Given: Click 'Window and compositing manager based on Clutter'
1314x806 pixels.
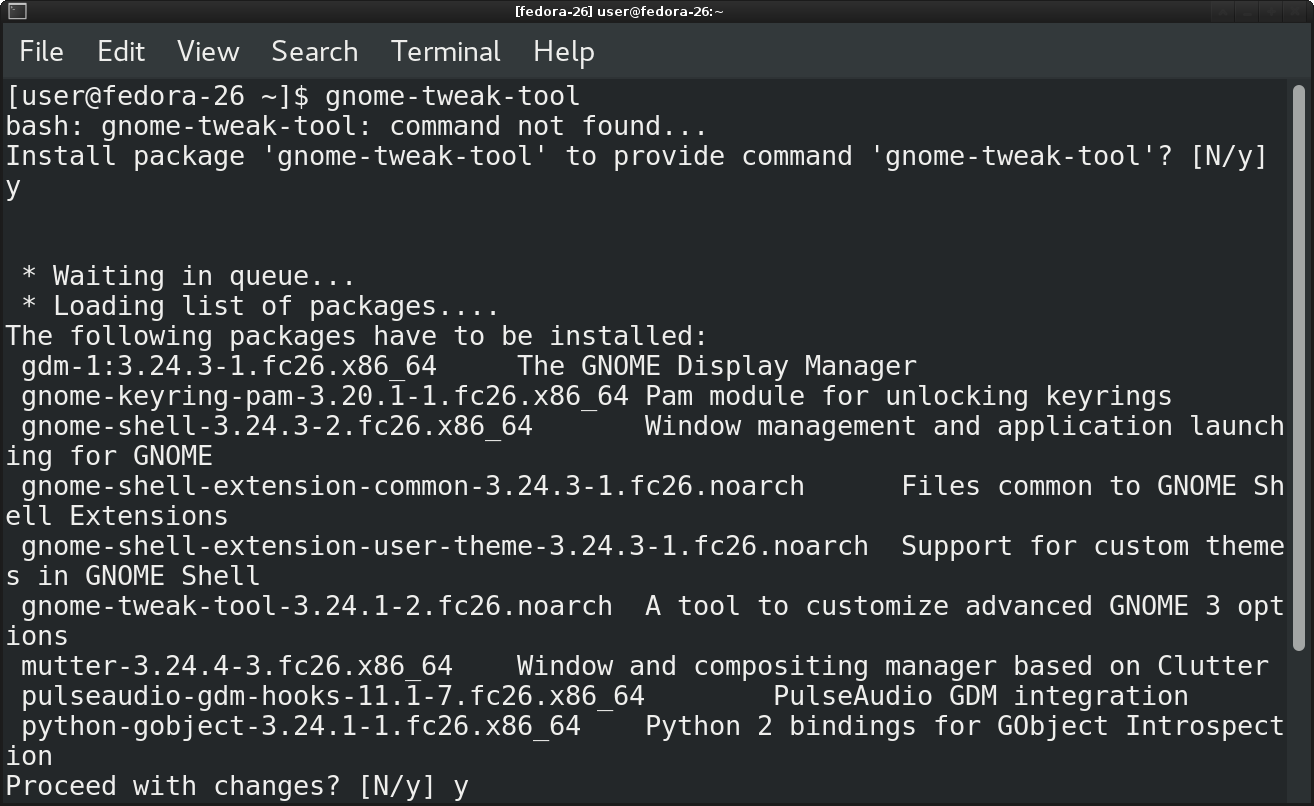Looking at the screenshot, I should pos(893,666).
